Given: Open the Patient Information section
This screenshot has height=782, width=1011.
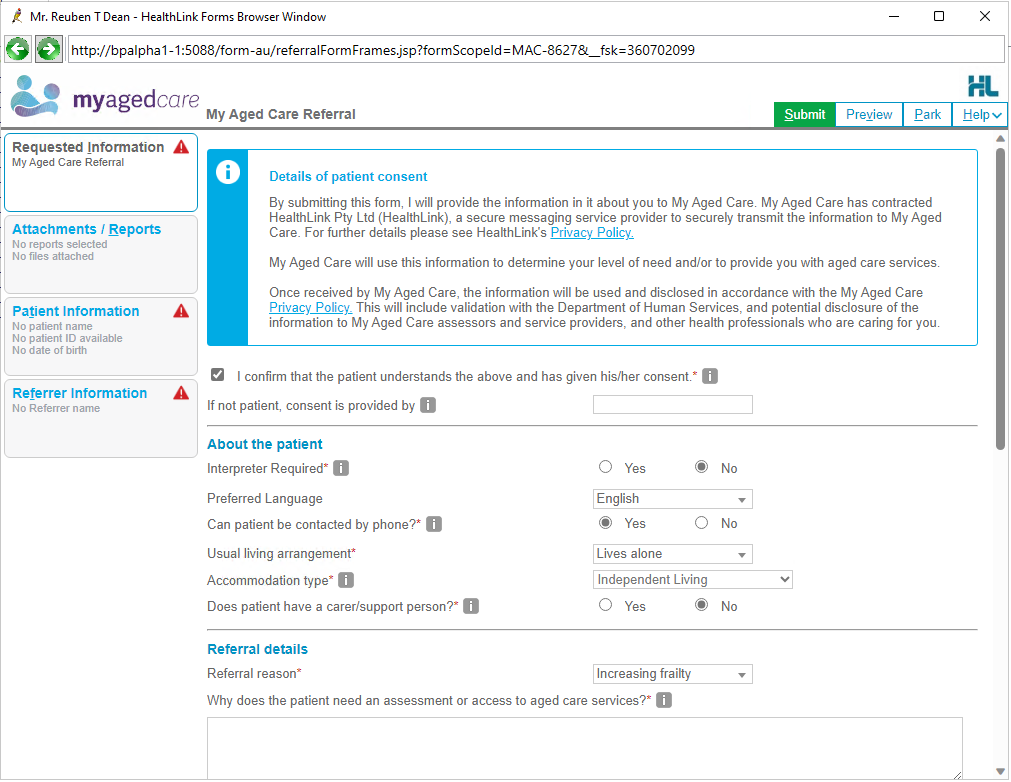Looking at the screenshot, I should pos(101,337).
